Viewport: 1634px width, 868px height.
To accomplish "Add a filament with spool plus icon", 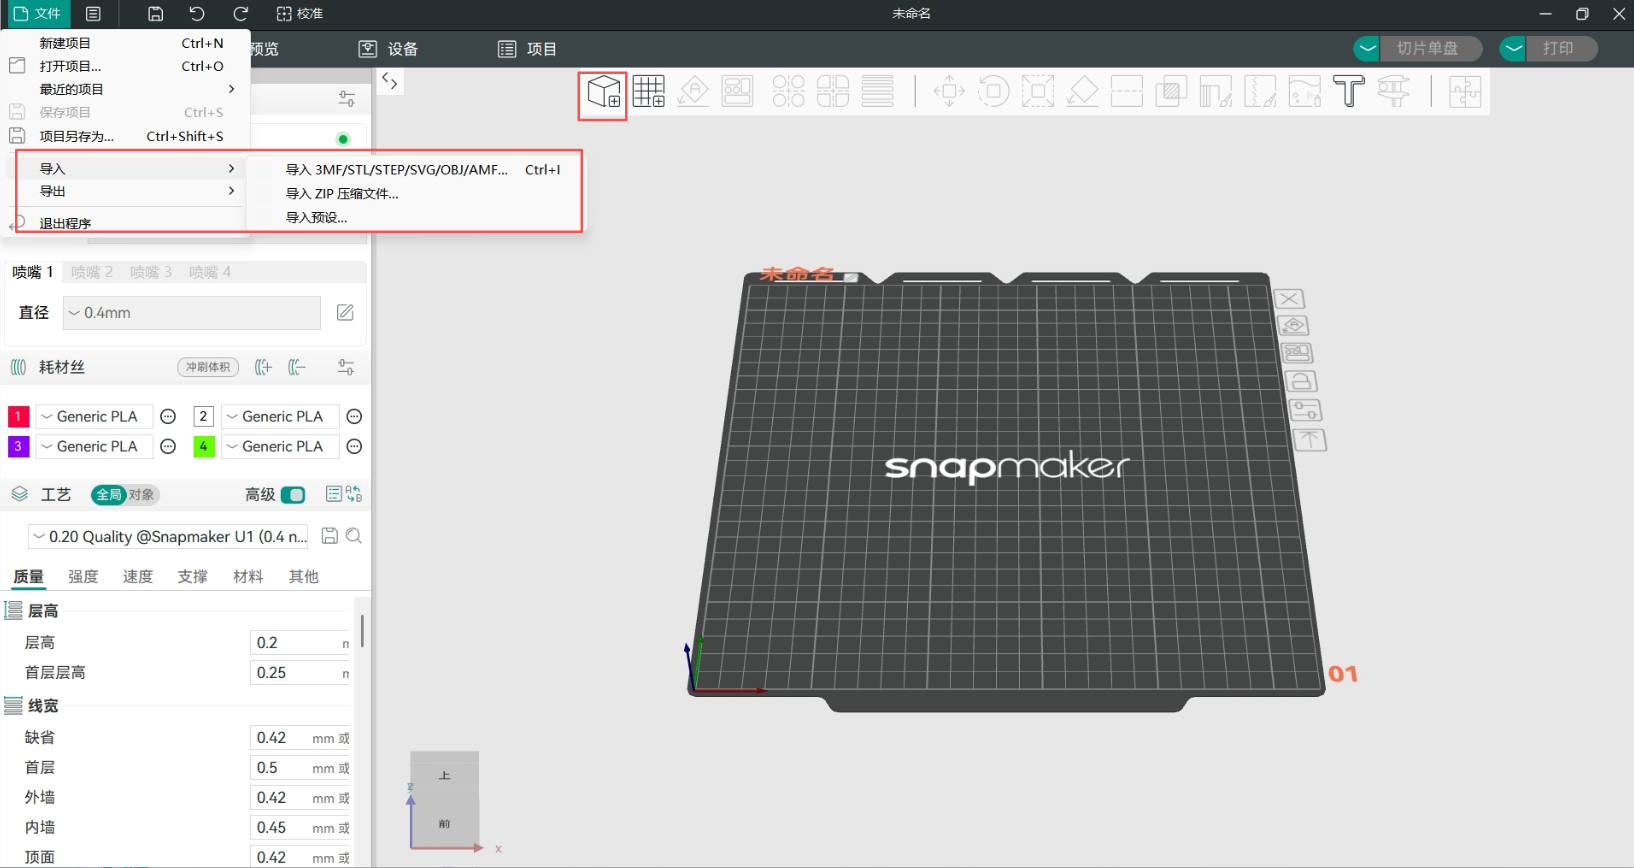I will (x=263, y=367).
